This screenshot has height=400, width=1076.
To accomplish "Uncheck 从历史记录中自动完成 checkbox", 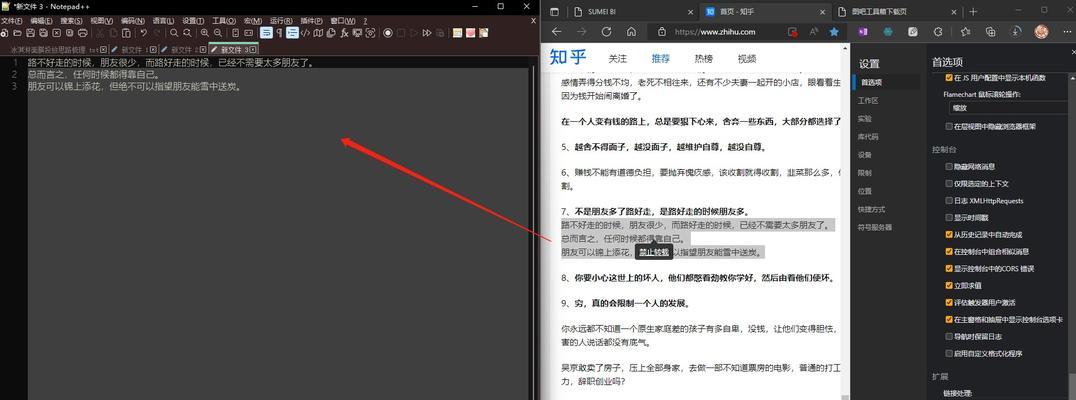I will coord(949,234).
